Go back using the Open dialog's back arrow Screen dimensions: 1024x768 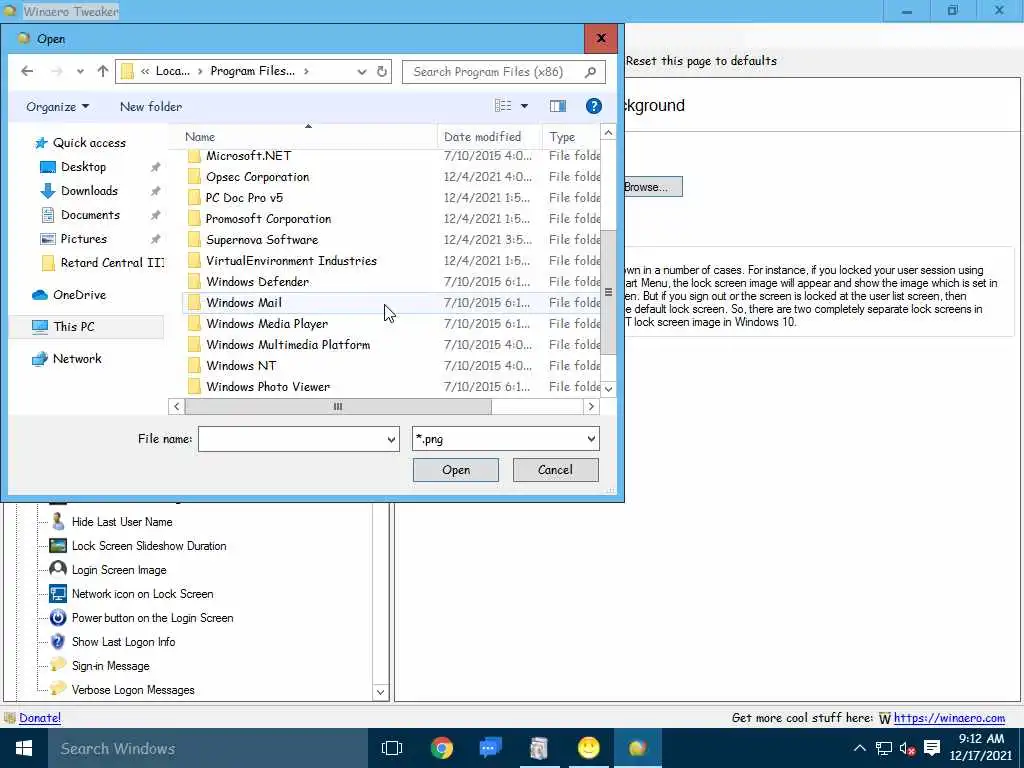coord(27,71)
